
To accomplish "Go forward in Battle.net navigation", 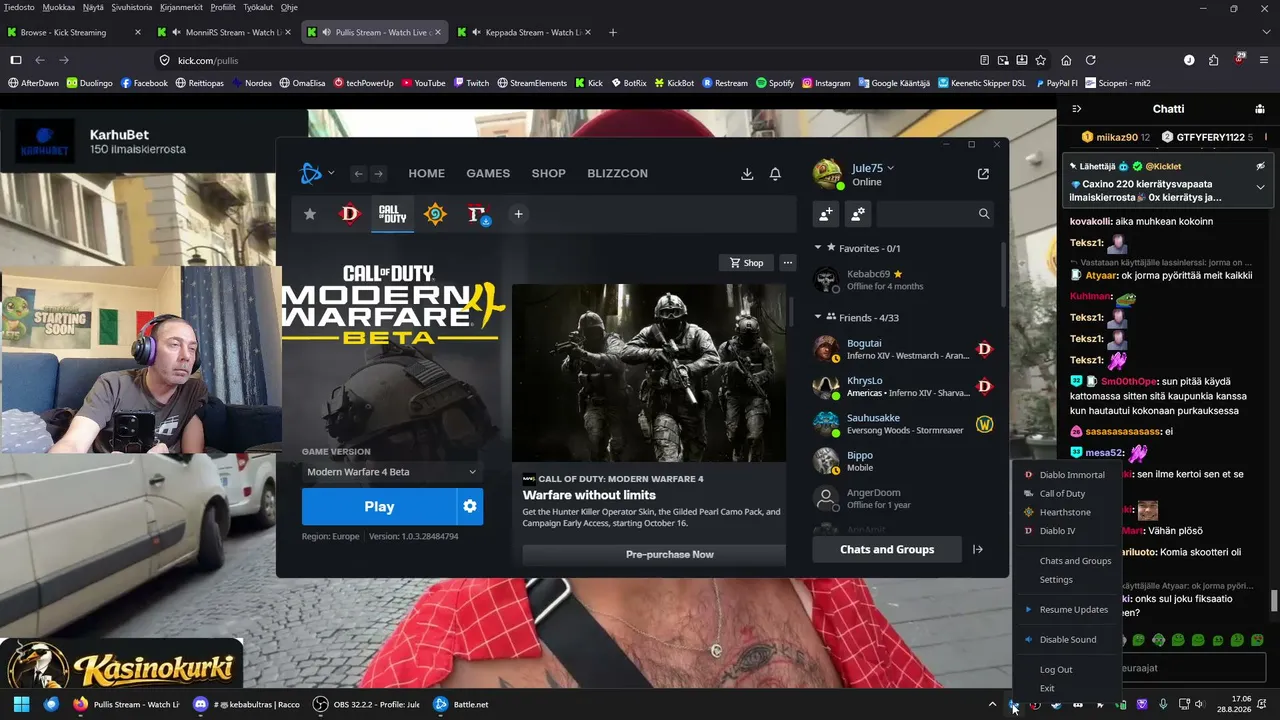I will coord(378,174).
